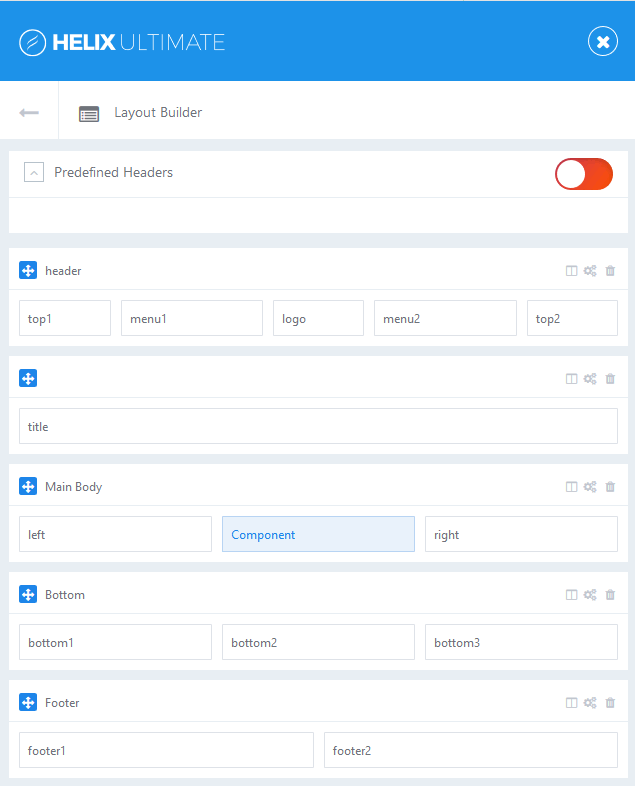The height and width of the screenshot is (786, 635).
Task: Click the Layout Builder list icon
Action: (x=89, y=114)
